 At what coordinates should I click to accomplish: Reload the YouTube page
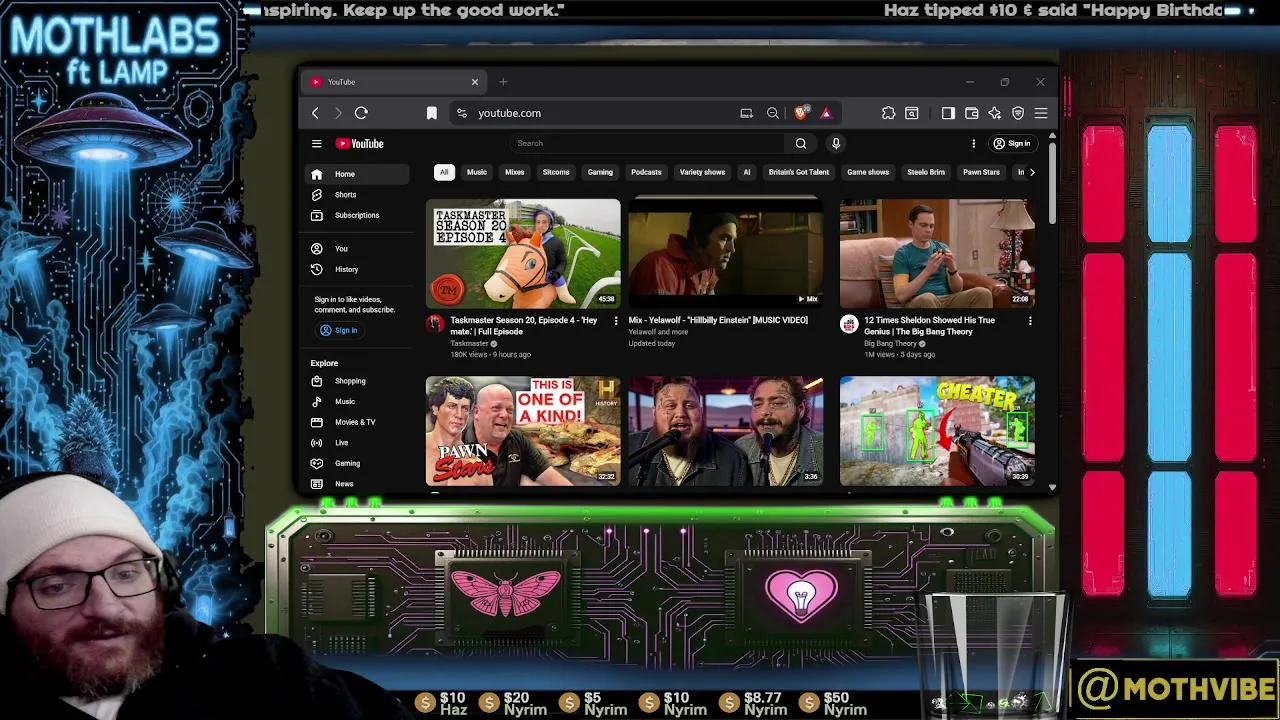click(361, 113)
